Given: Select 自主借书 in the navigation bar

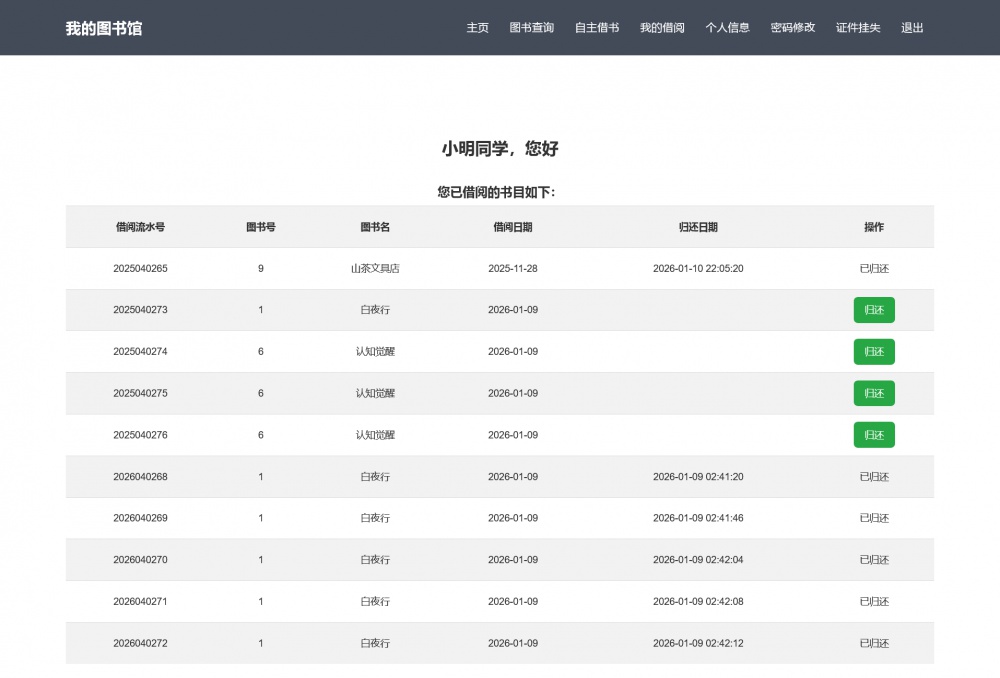Looking at the screenshot, I should coord(597,28).
